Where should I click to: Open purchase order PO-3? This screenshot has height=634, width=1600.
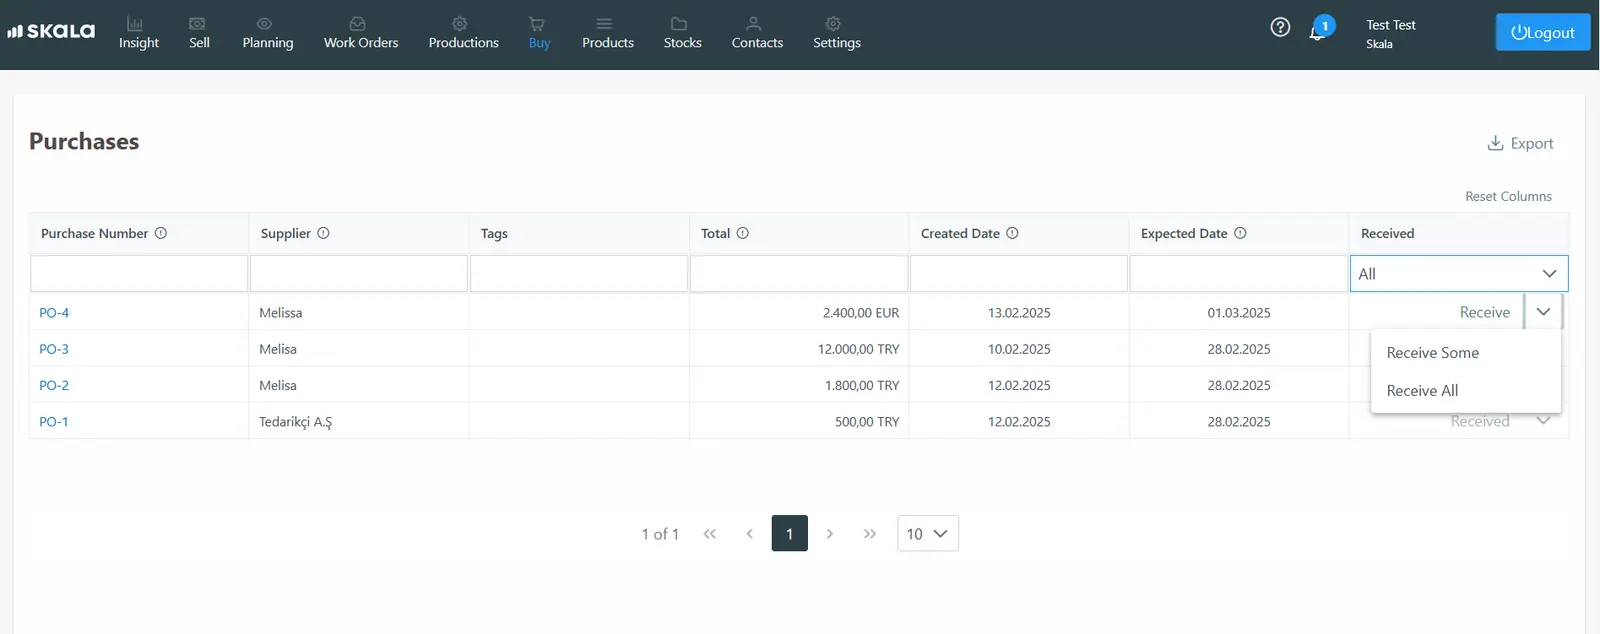coord(54,349)
